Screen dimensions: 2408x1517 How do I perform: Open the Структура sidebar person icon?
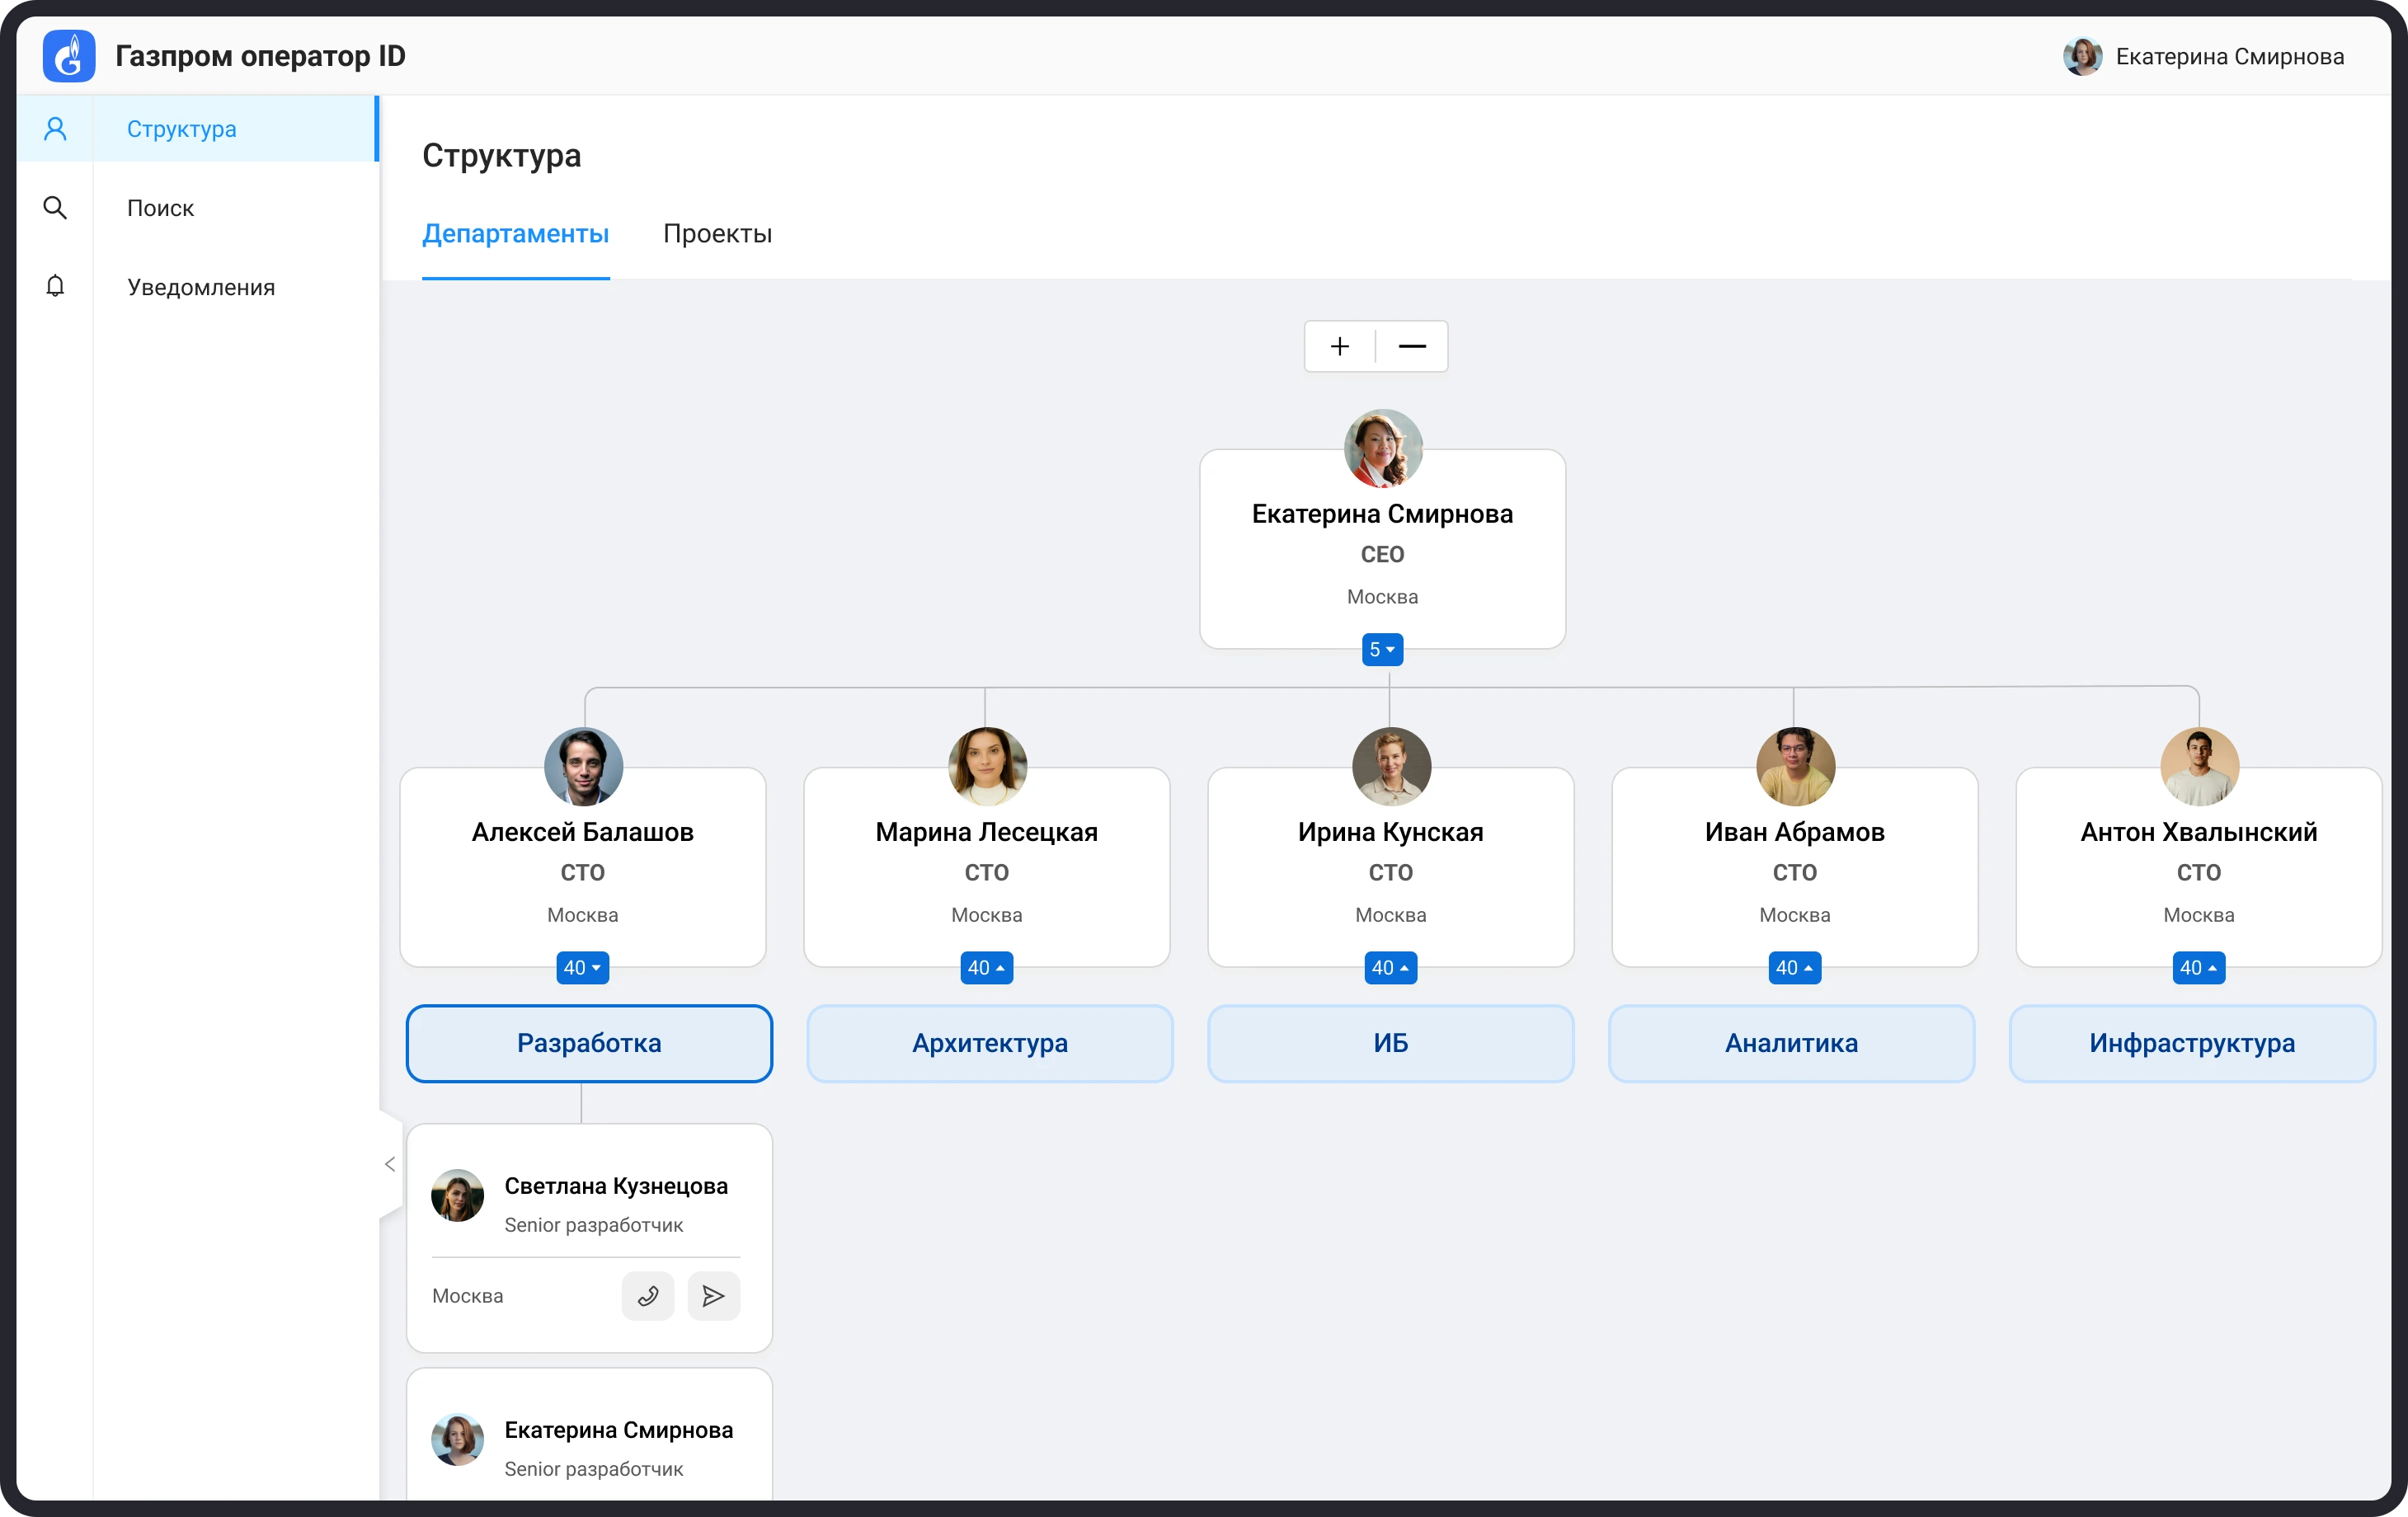click(55, 128)
